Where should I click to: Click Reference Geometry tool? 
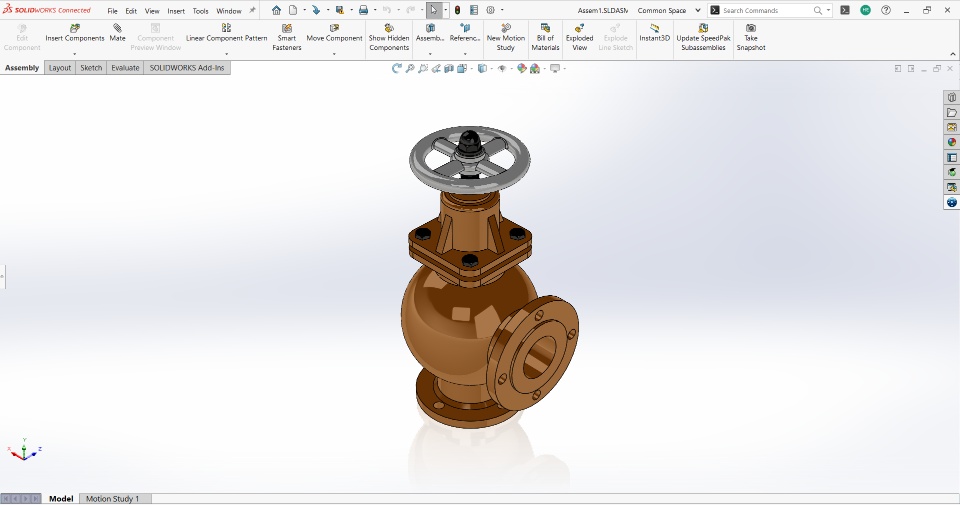pyautogui.click(x=465, y=33)
